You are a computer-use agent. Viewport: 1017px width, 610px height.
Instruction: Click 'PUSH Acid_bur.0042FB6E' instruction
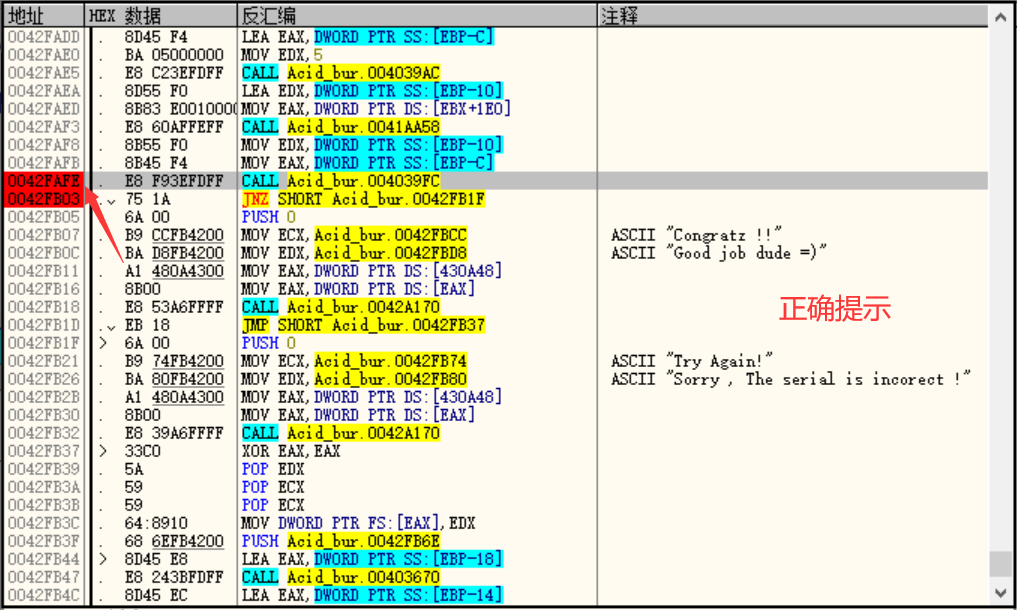[x=341, y=541]
